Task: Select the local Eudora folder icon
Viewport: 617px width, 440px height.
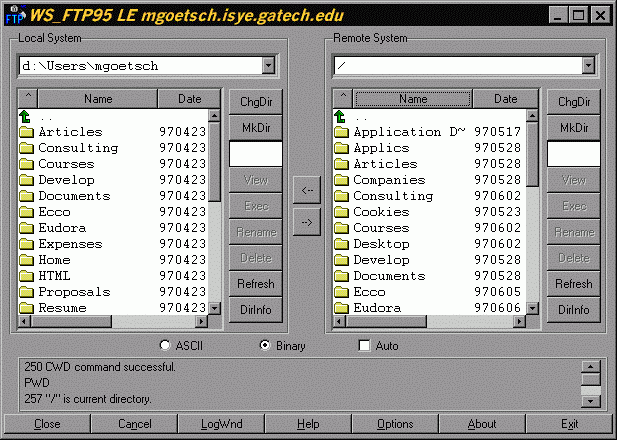Action: [27, 228]
